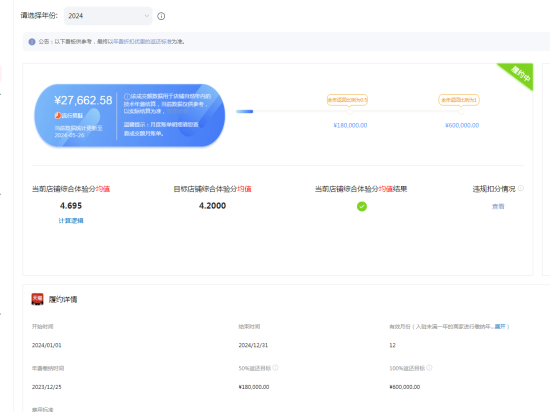Click the dropdown chevron in the year selector
This screenshot has height=412, width=550.
(147, 16)
